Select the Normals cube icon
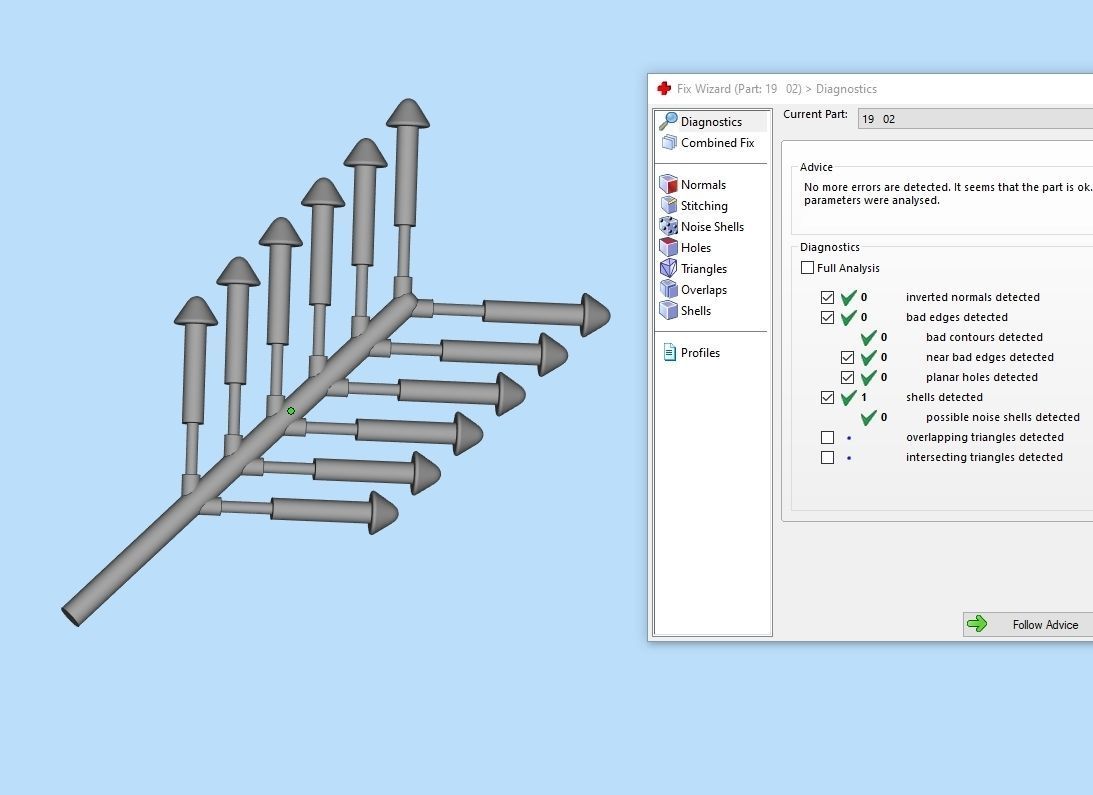1093x795 pixels. point(668,184)
